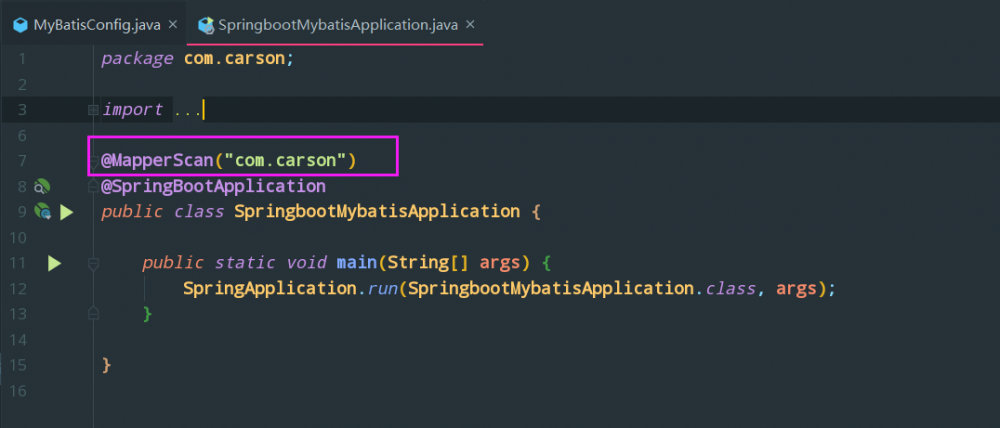Click the SpringbootMybatisApplication.java file icon
The width and height of the screenshot is (1000, 428).
point(205,26)
